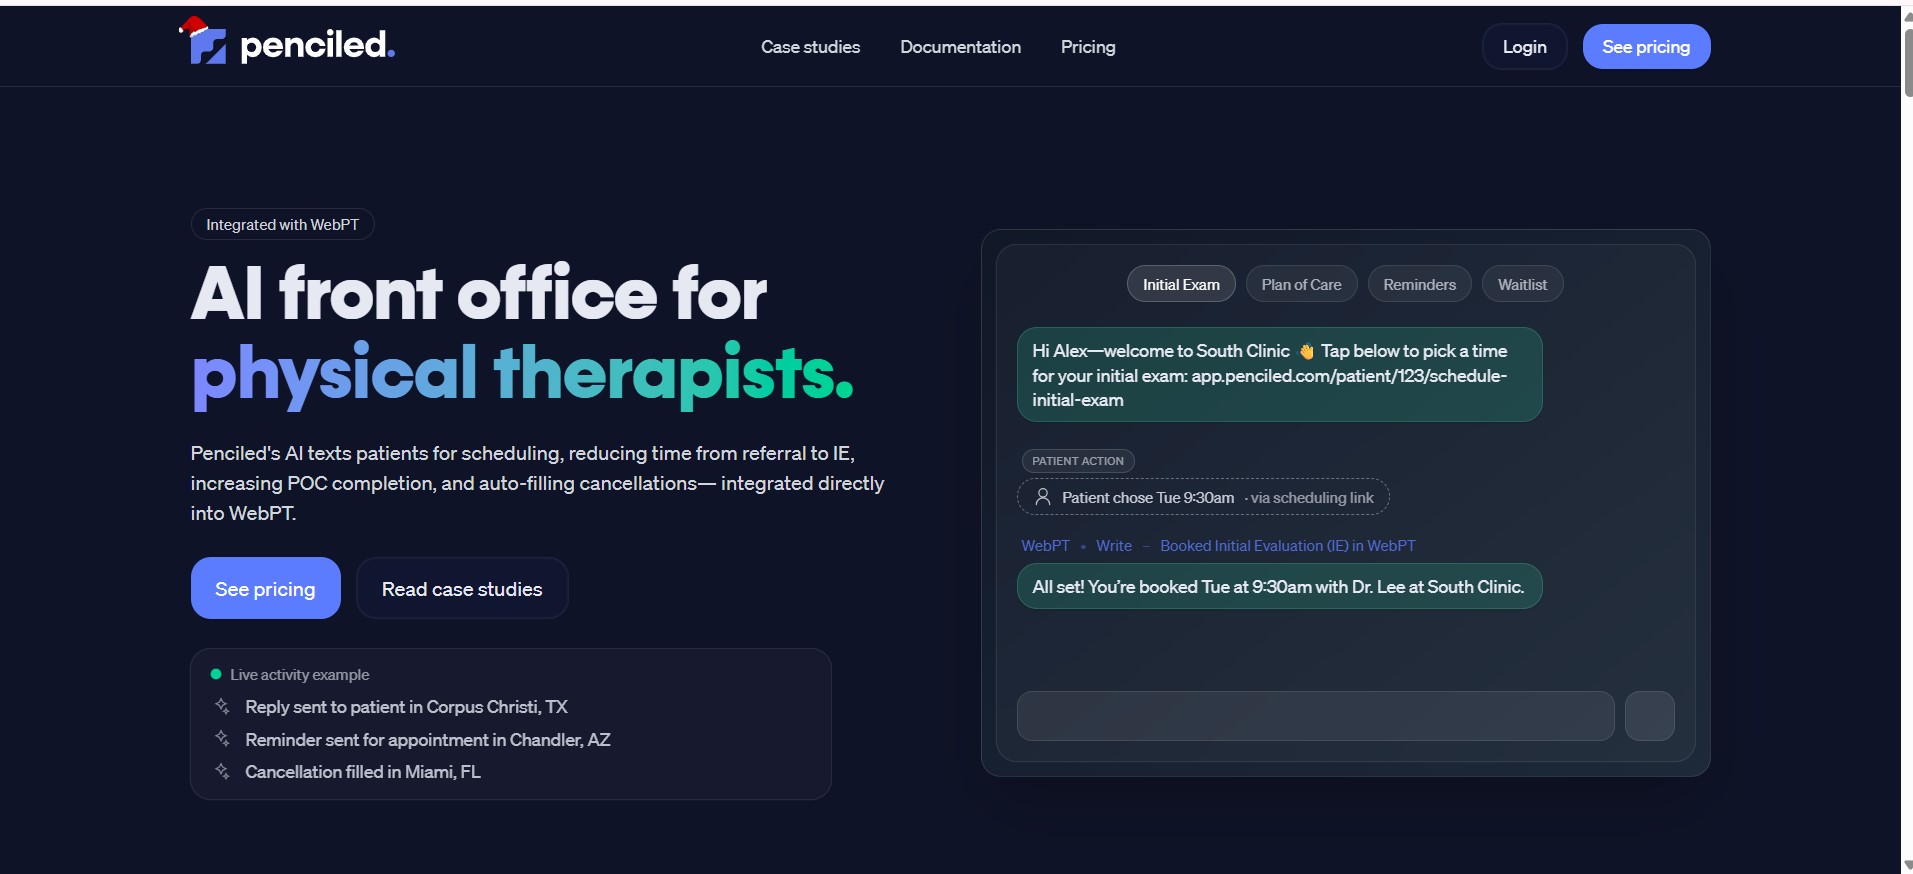Click the 'Write' label in chat log
Screen dimensions: 1913x874
click(x=1114, y=545)
